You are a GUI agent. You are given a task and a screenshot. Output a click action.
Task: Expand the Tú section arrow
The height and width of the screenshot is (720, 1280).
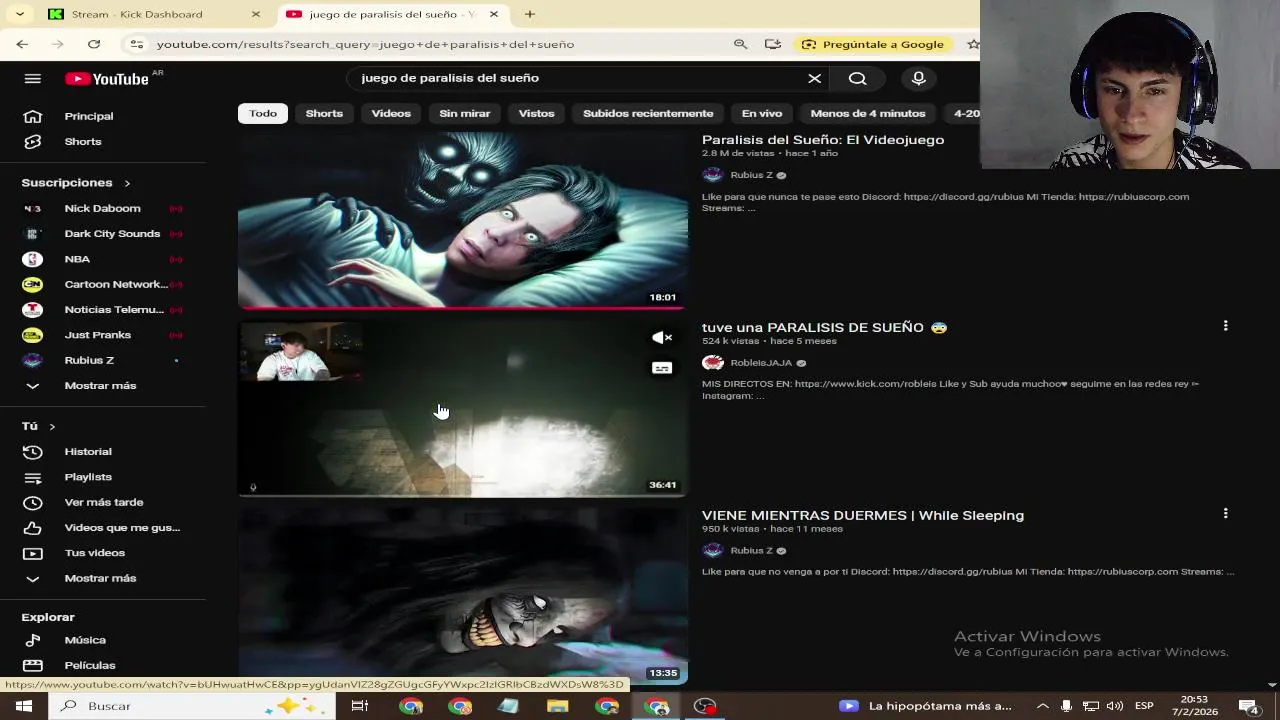pyautogui.click(x=52, y=427)
